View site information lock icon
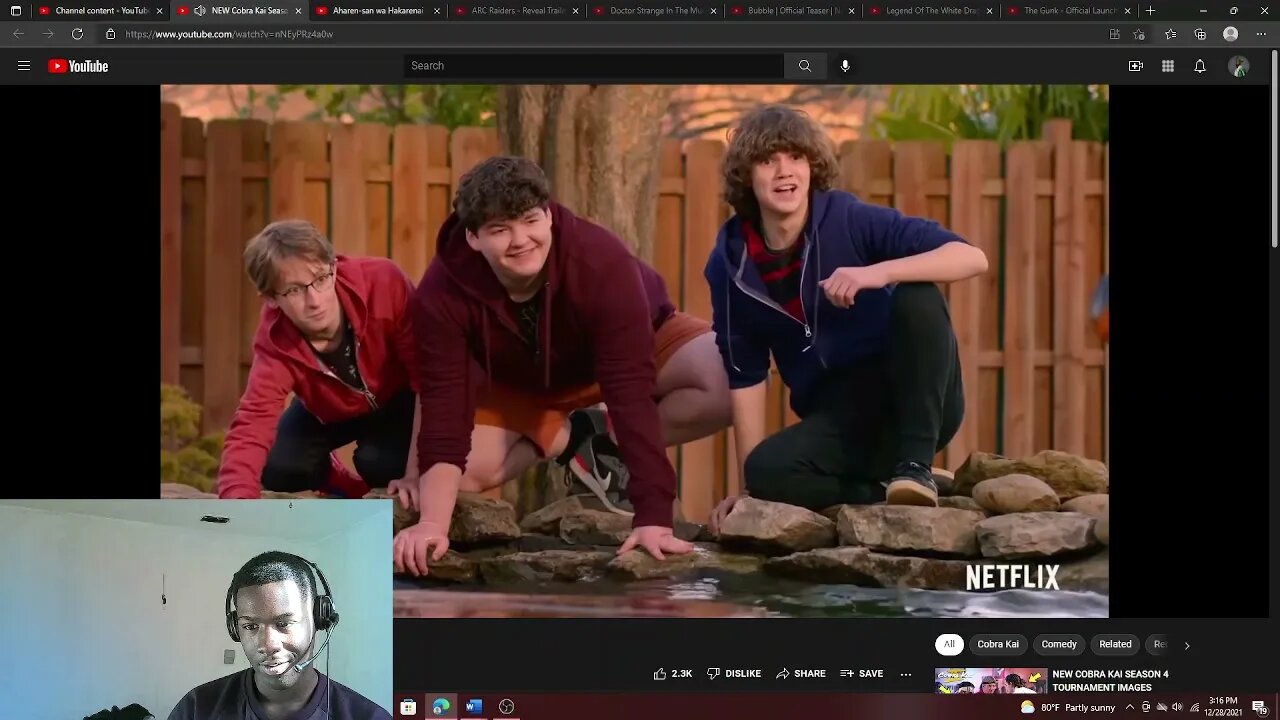 pos(110,34)
